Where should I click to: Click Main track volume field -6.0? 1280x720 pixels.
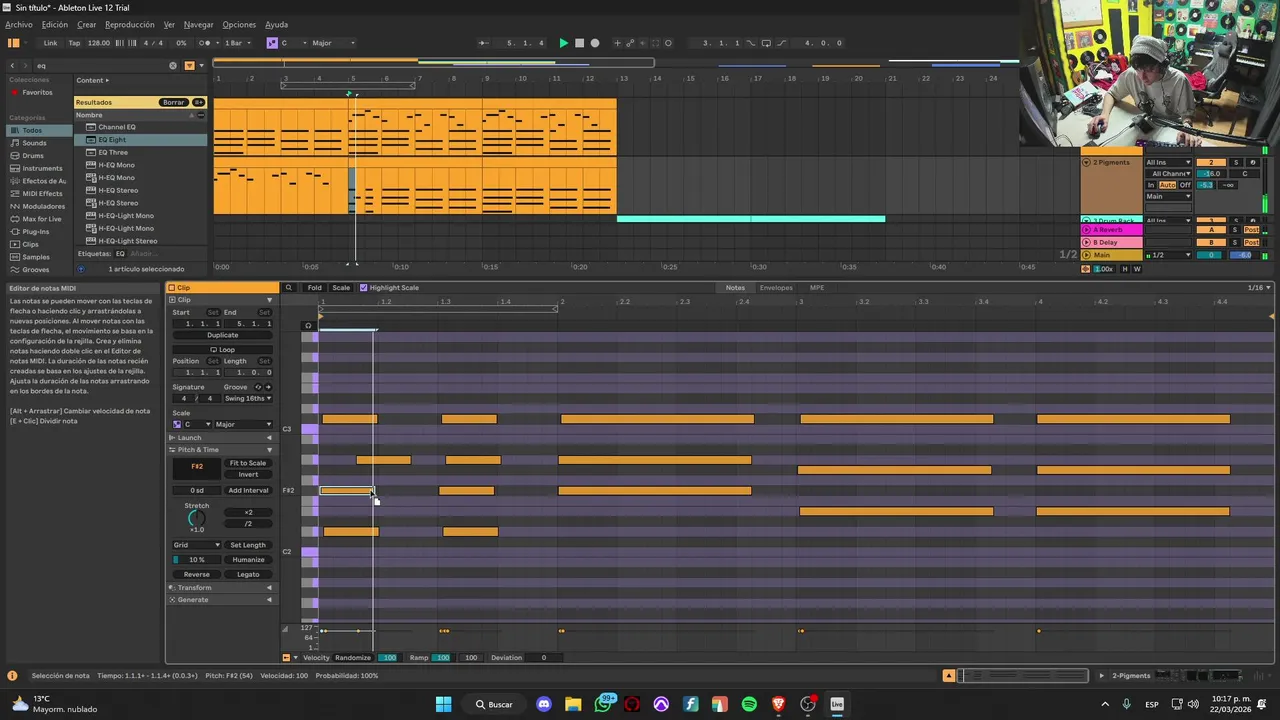coord(1245,255)
